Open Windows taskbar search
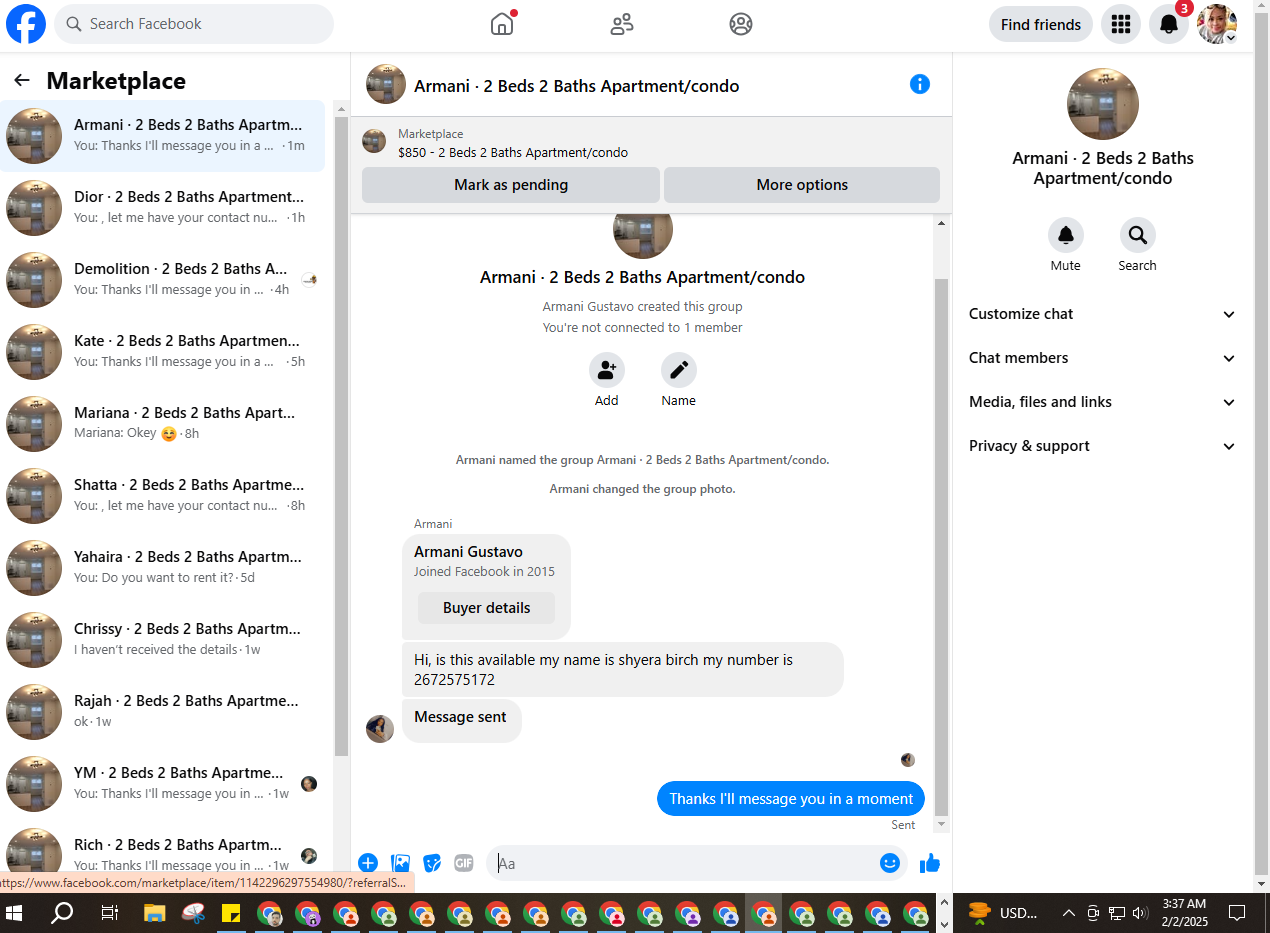The width and height of the screenshot is (1270, 933). pos(62,913)
